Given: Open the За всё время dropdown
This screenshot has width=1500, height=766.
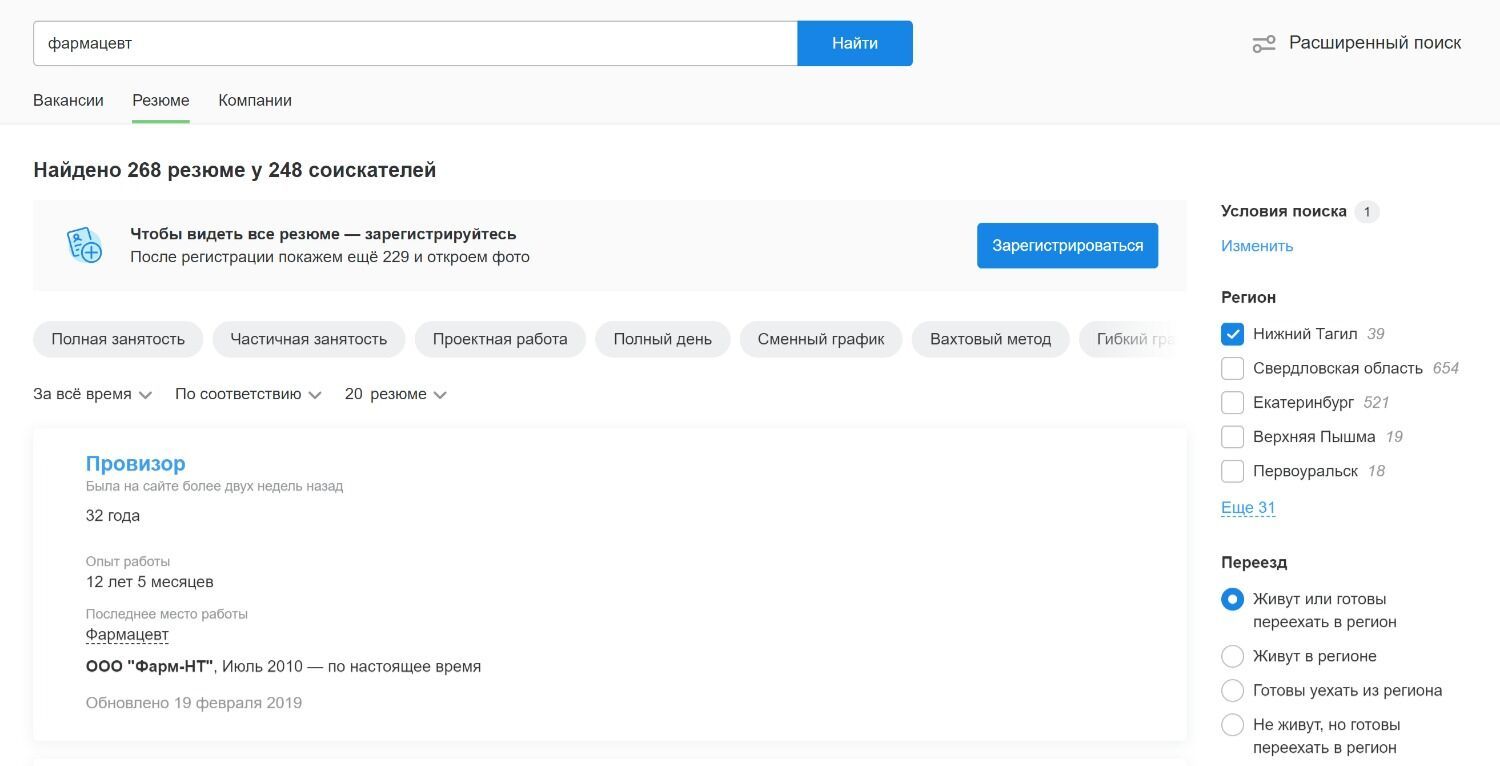Looking at the screenshot, I should (92, 394).
